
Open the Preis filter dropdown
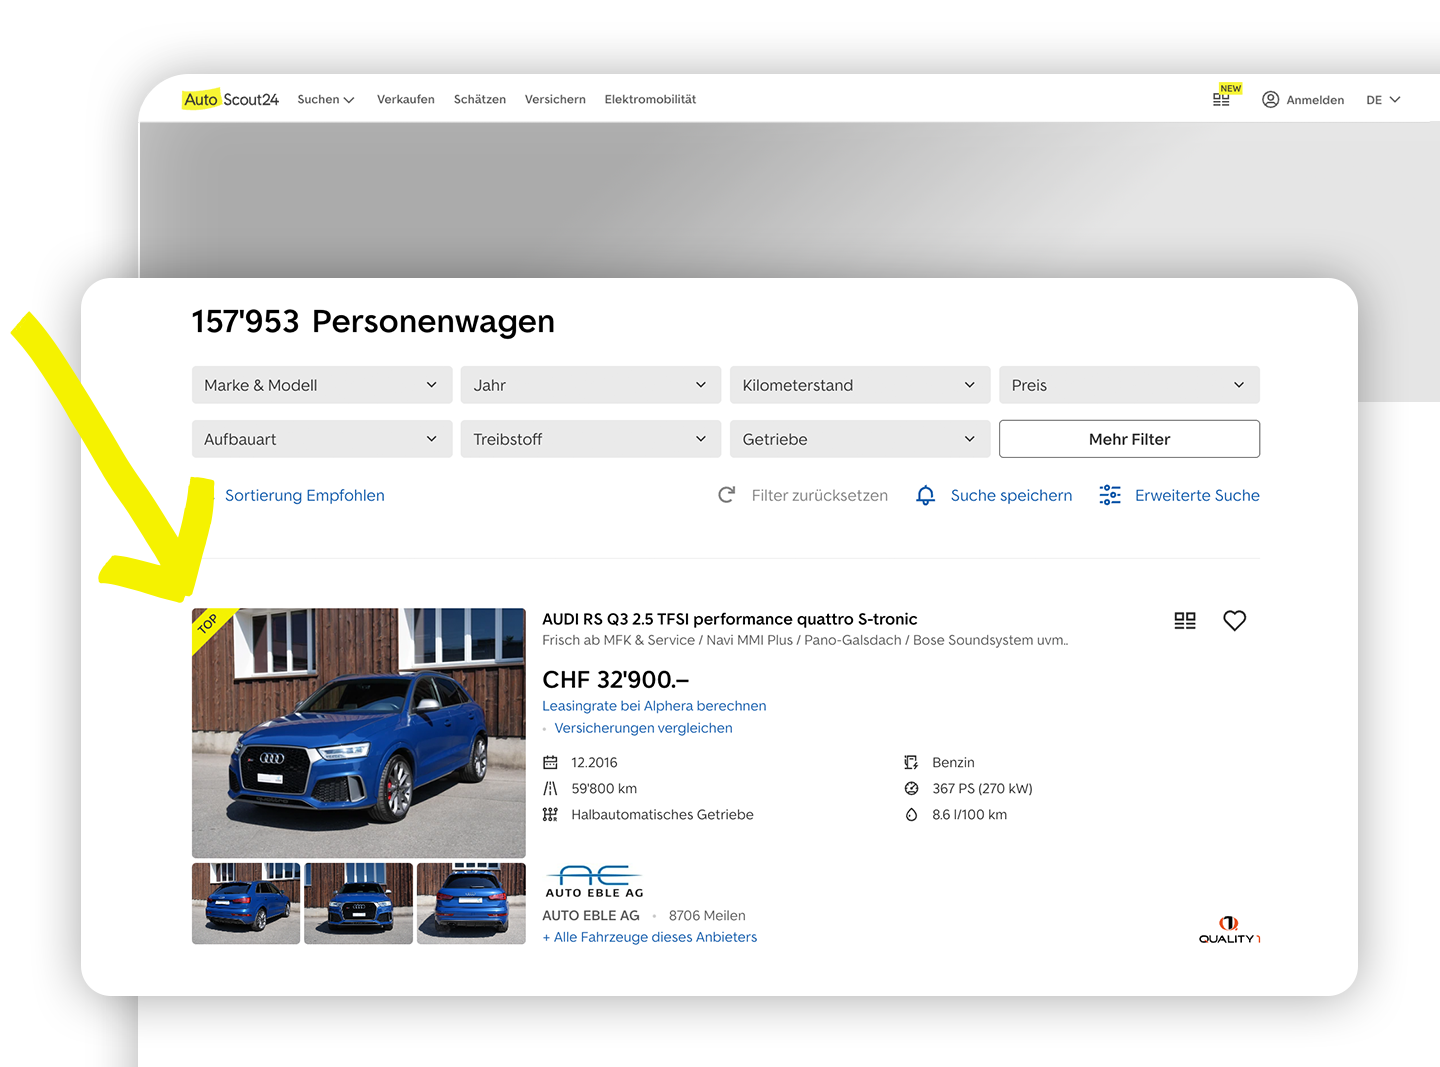point(1128,385)
